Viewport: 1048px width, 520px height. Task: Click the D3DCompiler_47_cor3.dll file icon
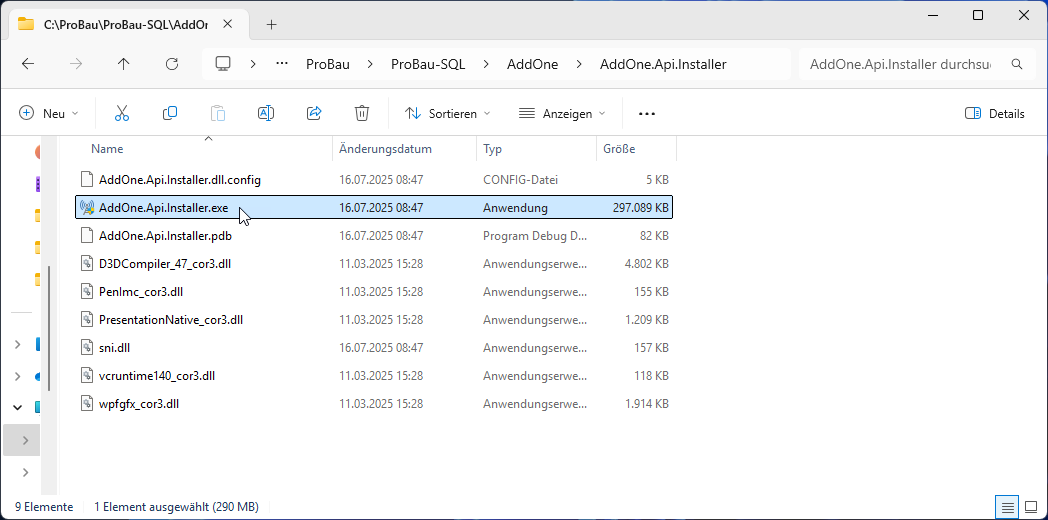coord(86,264)
